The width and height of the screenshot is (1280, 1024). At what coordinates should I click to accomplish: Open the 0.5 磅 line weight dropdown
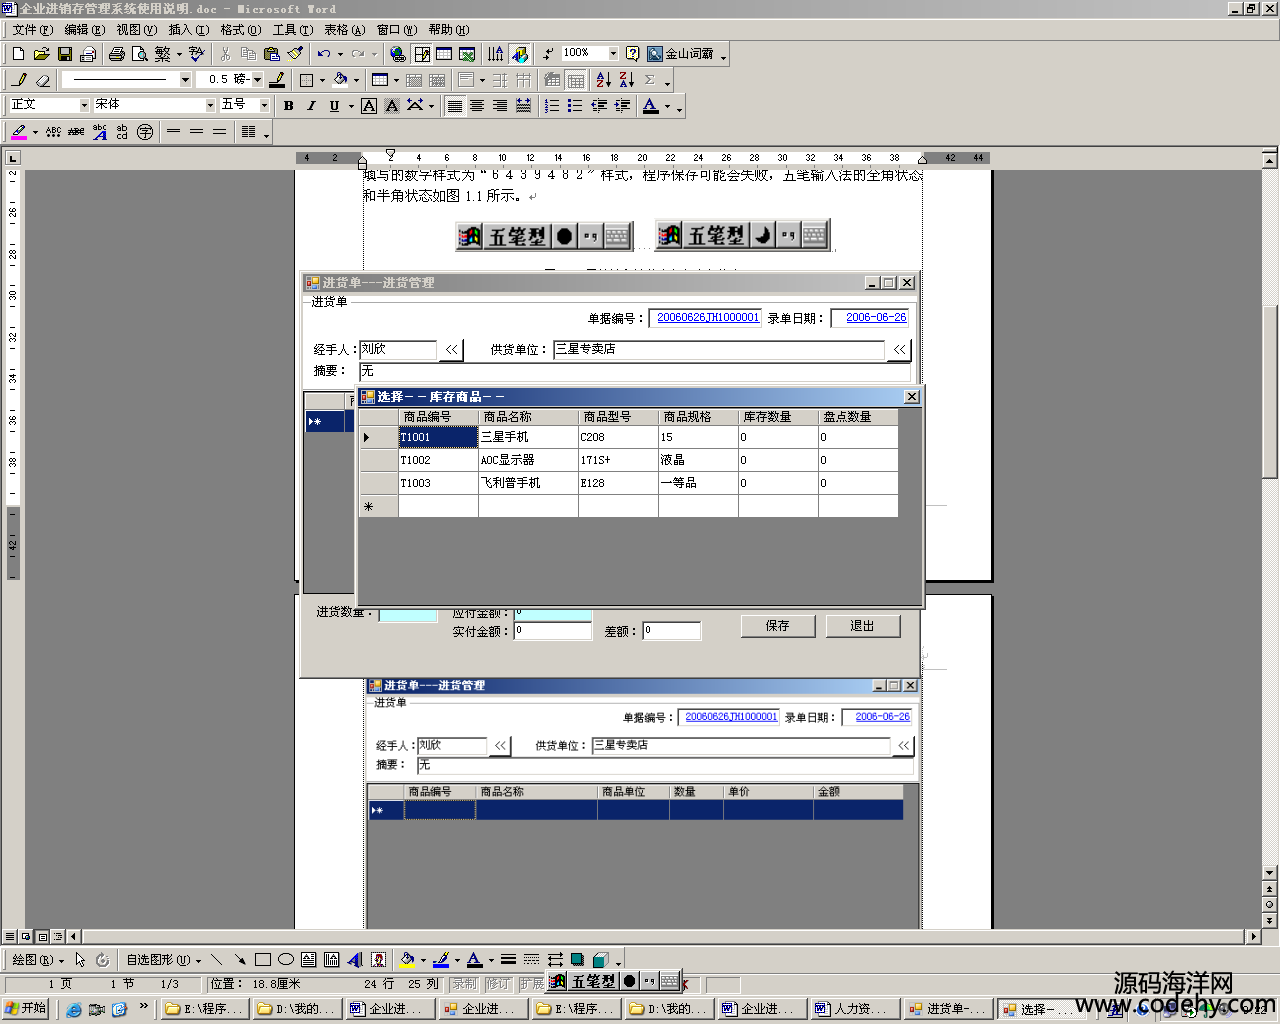pyautogui.click(x=257, y=79)
